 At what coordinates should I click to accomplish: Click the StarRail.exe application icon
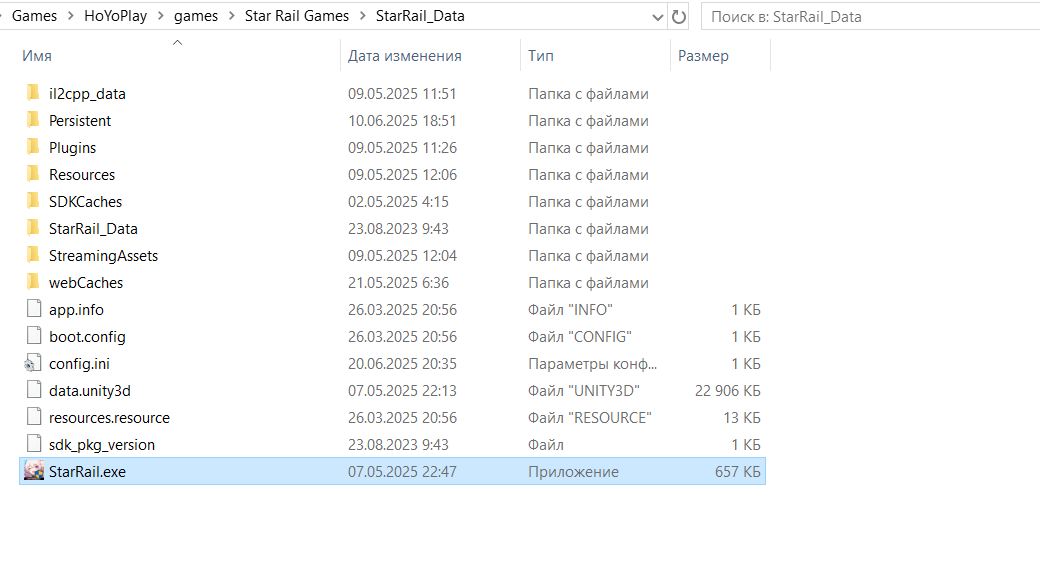click(x=34, y=471)
